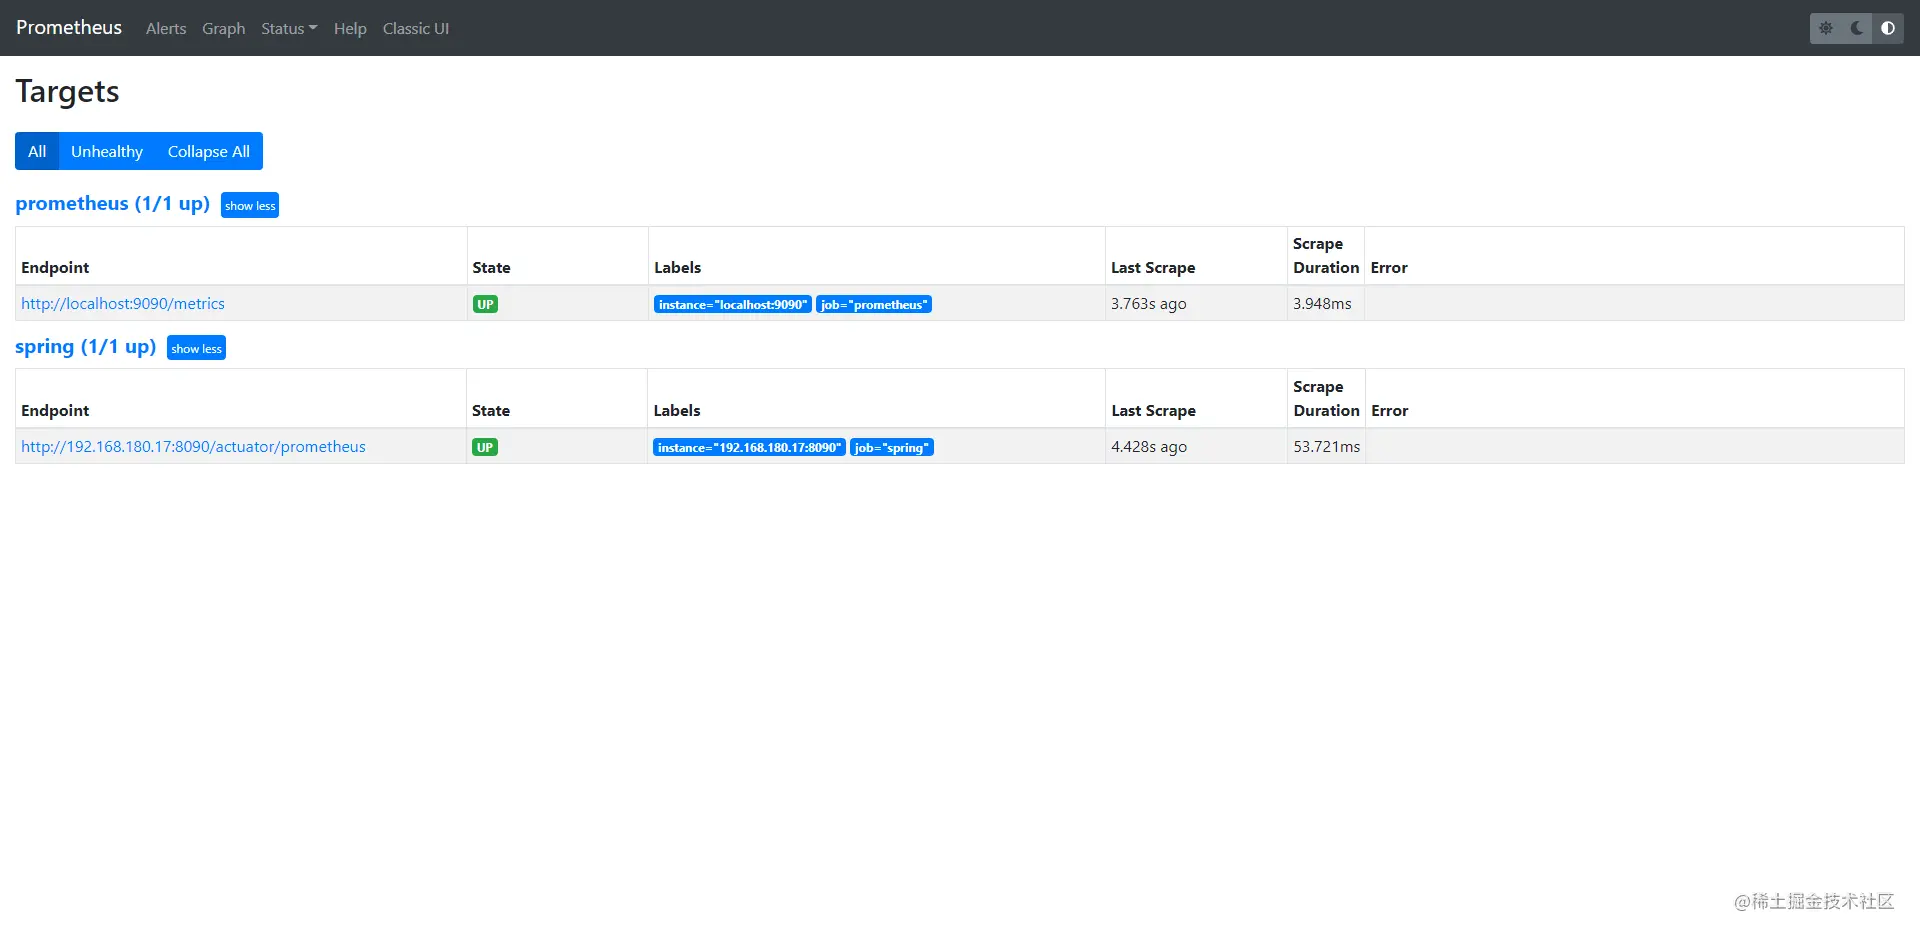Select the light theme sun icon
Screen dimensions: 1920x937
click(x=1826, y=28)
